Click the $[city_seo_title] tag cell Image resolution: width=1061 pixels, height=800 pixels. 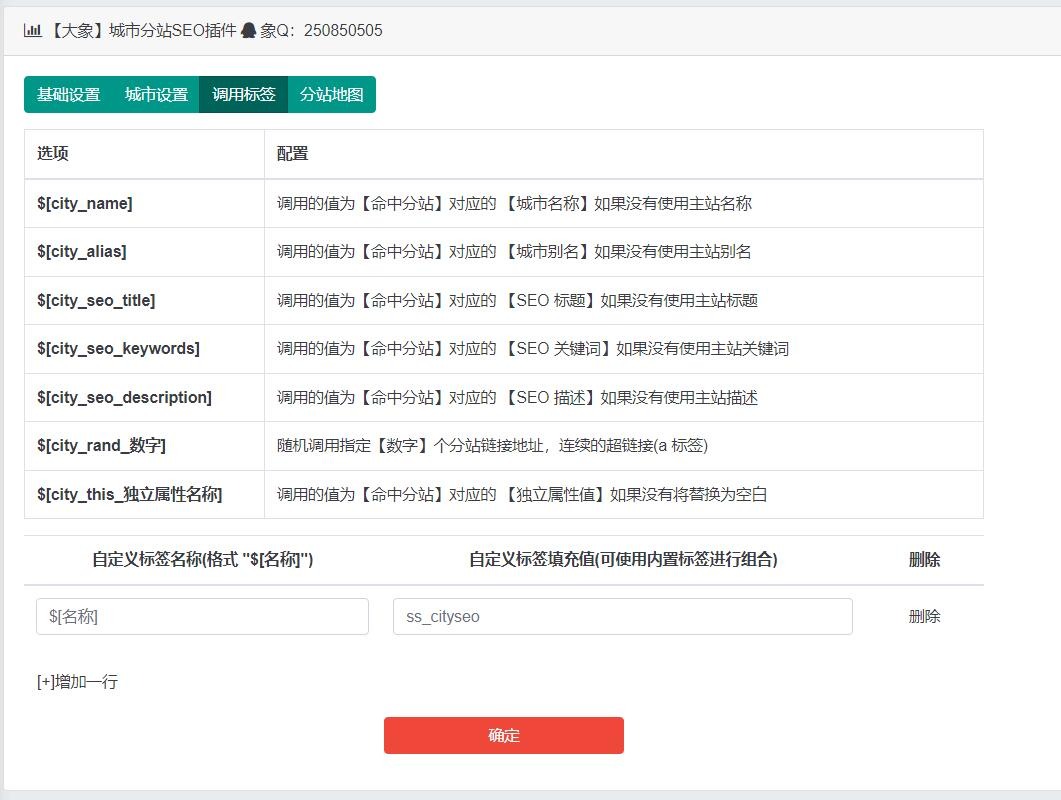coord(96,300)
